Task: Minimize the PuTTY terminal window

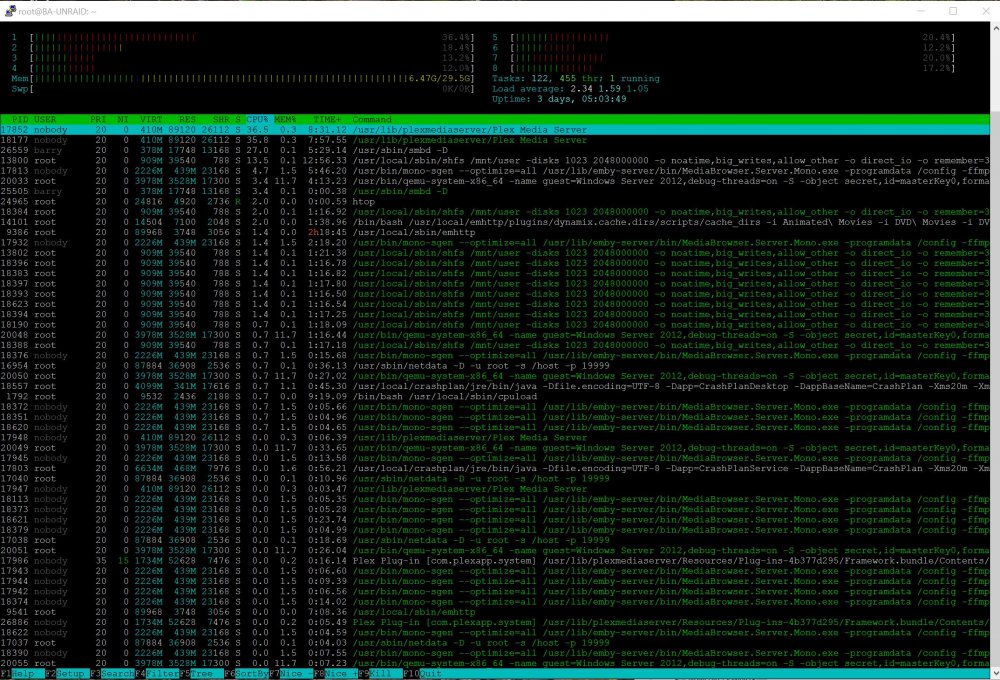Action: pyautogui.click(x=921, y=11)
